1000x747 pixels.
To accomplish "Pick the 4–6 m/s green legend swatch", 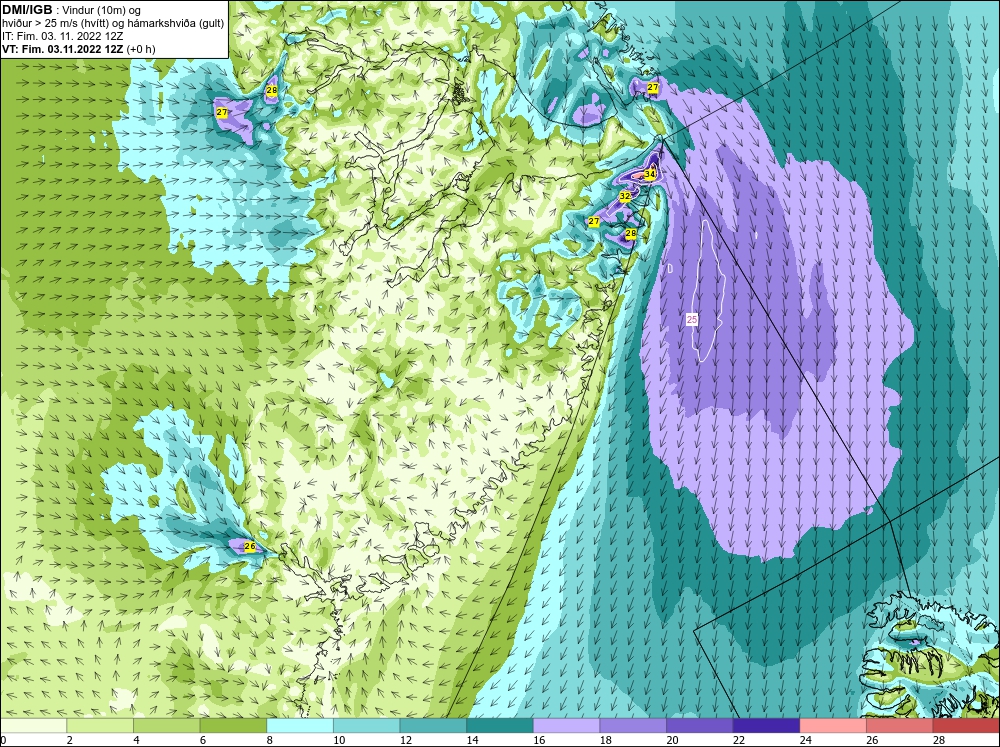I will click(166, 726).
